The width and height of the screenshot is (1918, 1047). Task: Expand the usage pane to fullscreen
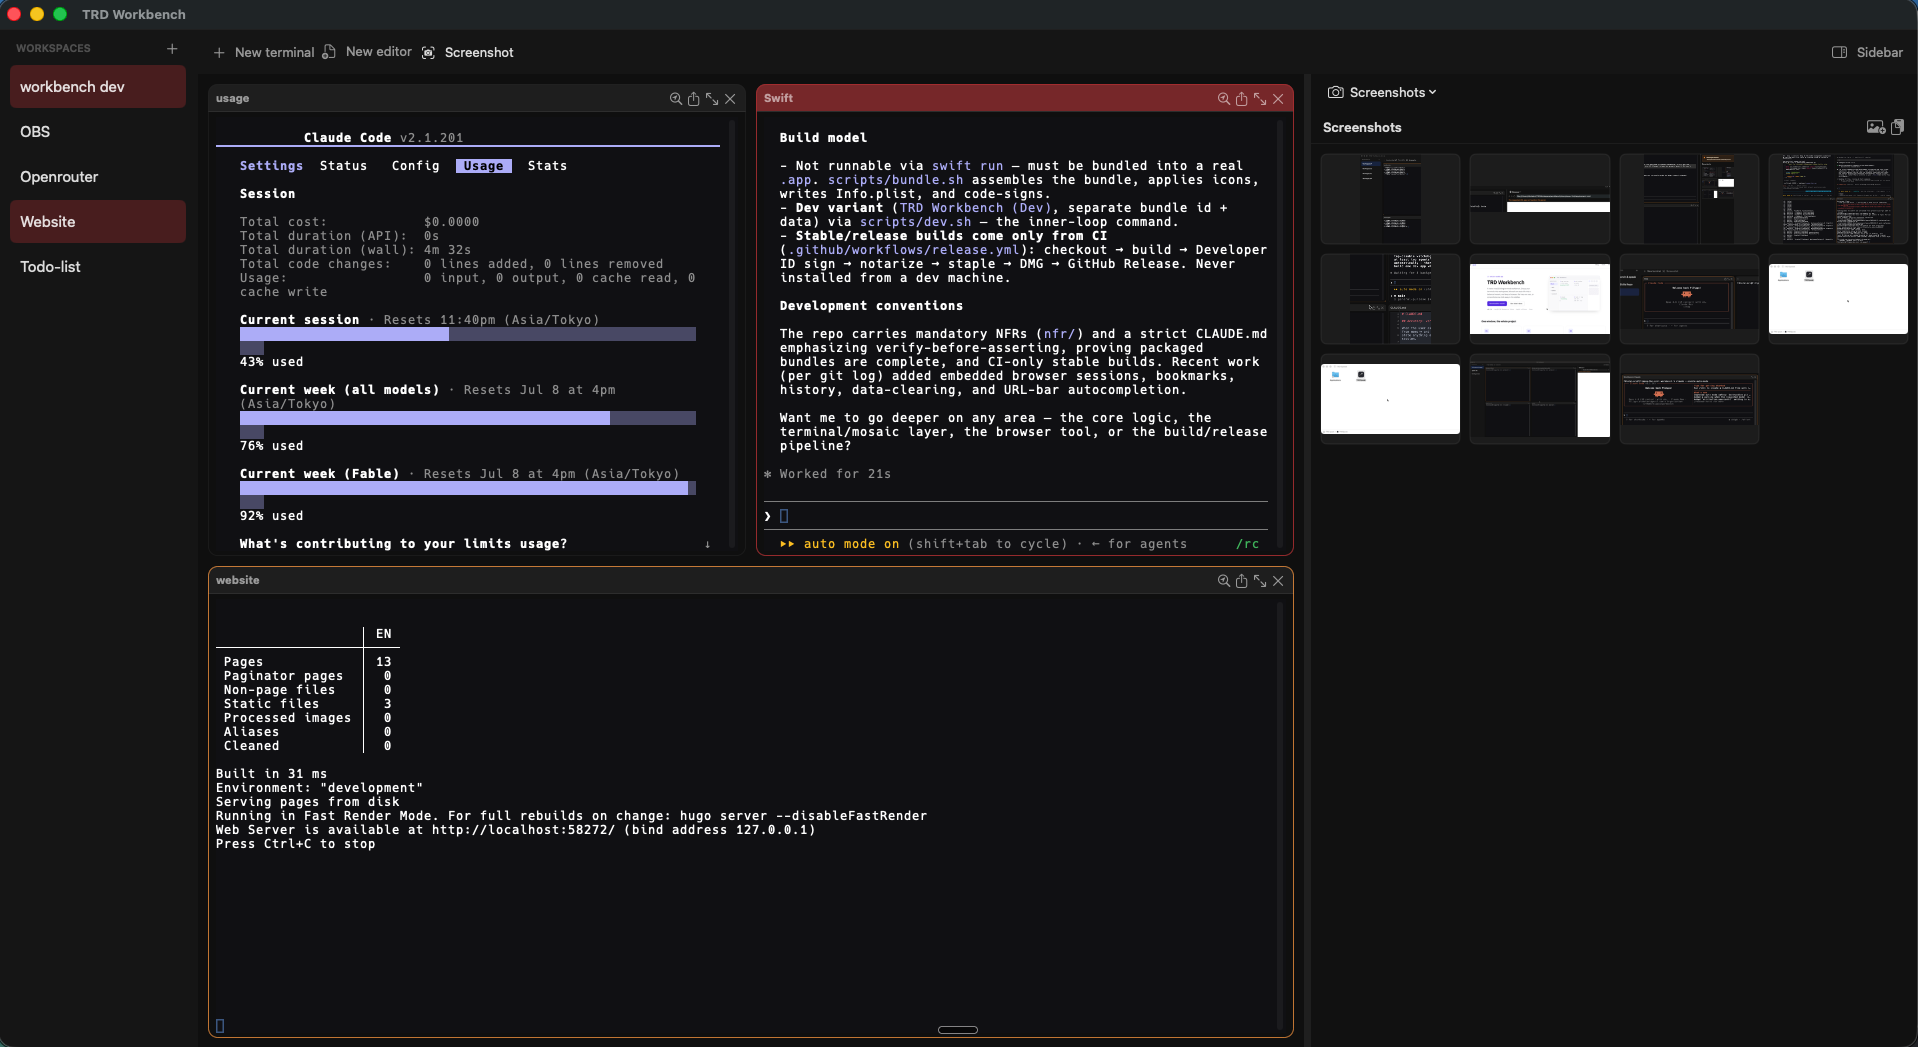click(x=712, y=99)
